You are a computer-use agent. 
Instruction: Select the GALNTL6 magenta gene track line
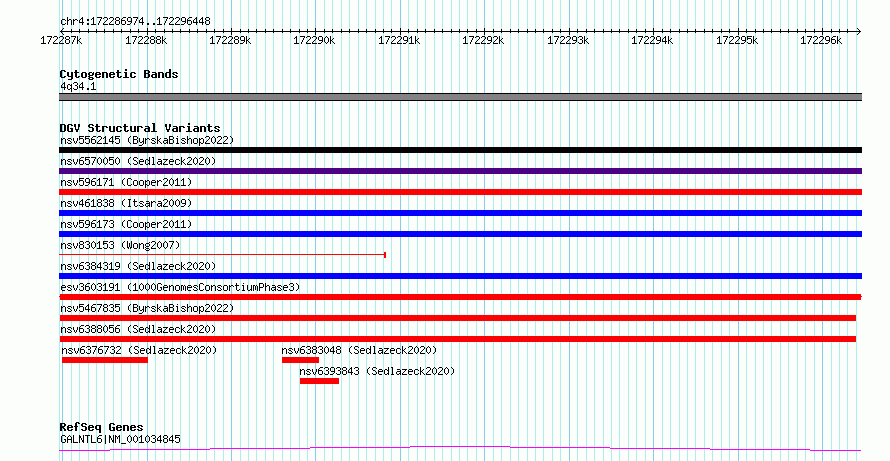click(460, 449)
